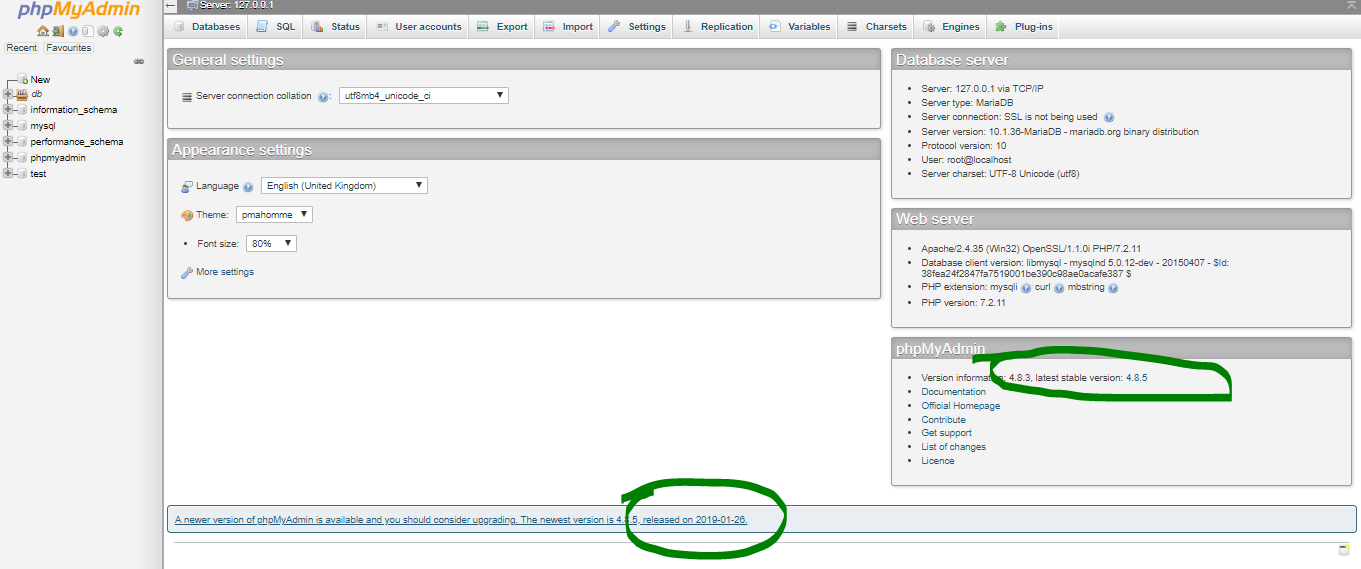The width and height of the screenshot is (1361, 569).
Task: Collapse navigation panel with left arrow
Action: pos(171,6)
